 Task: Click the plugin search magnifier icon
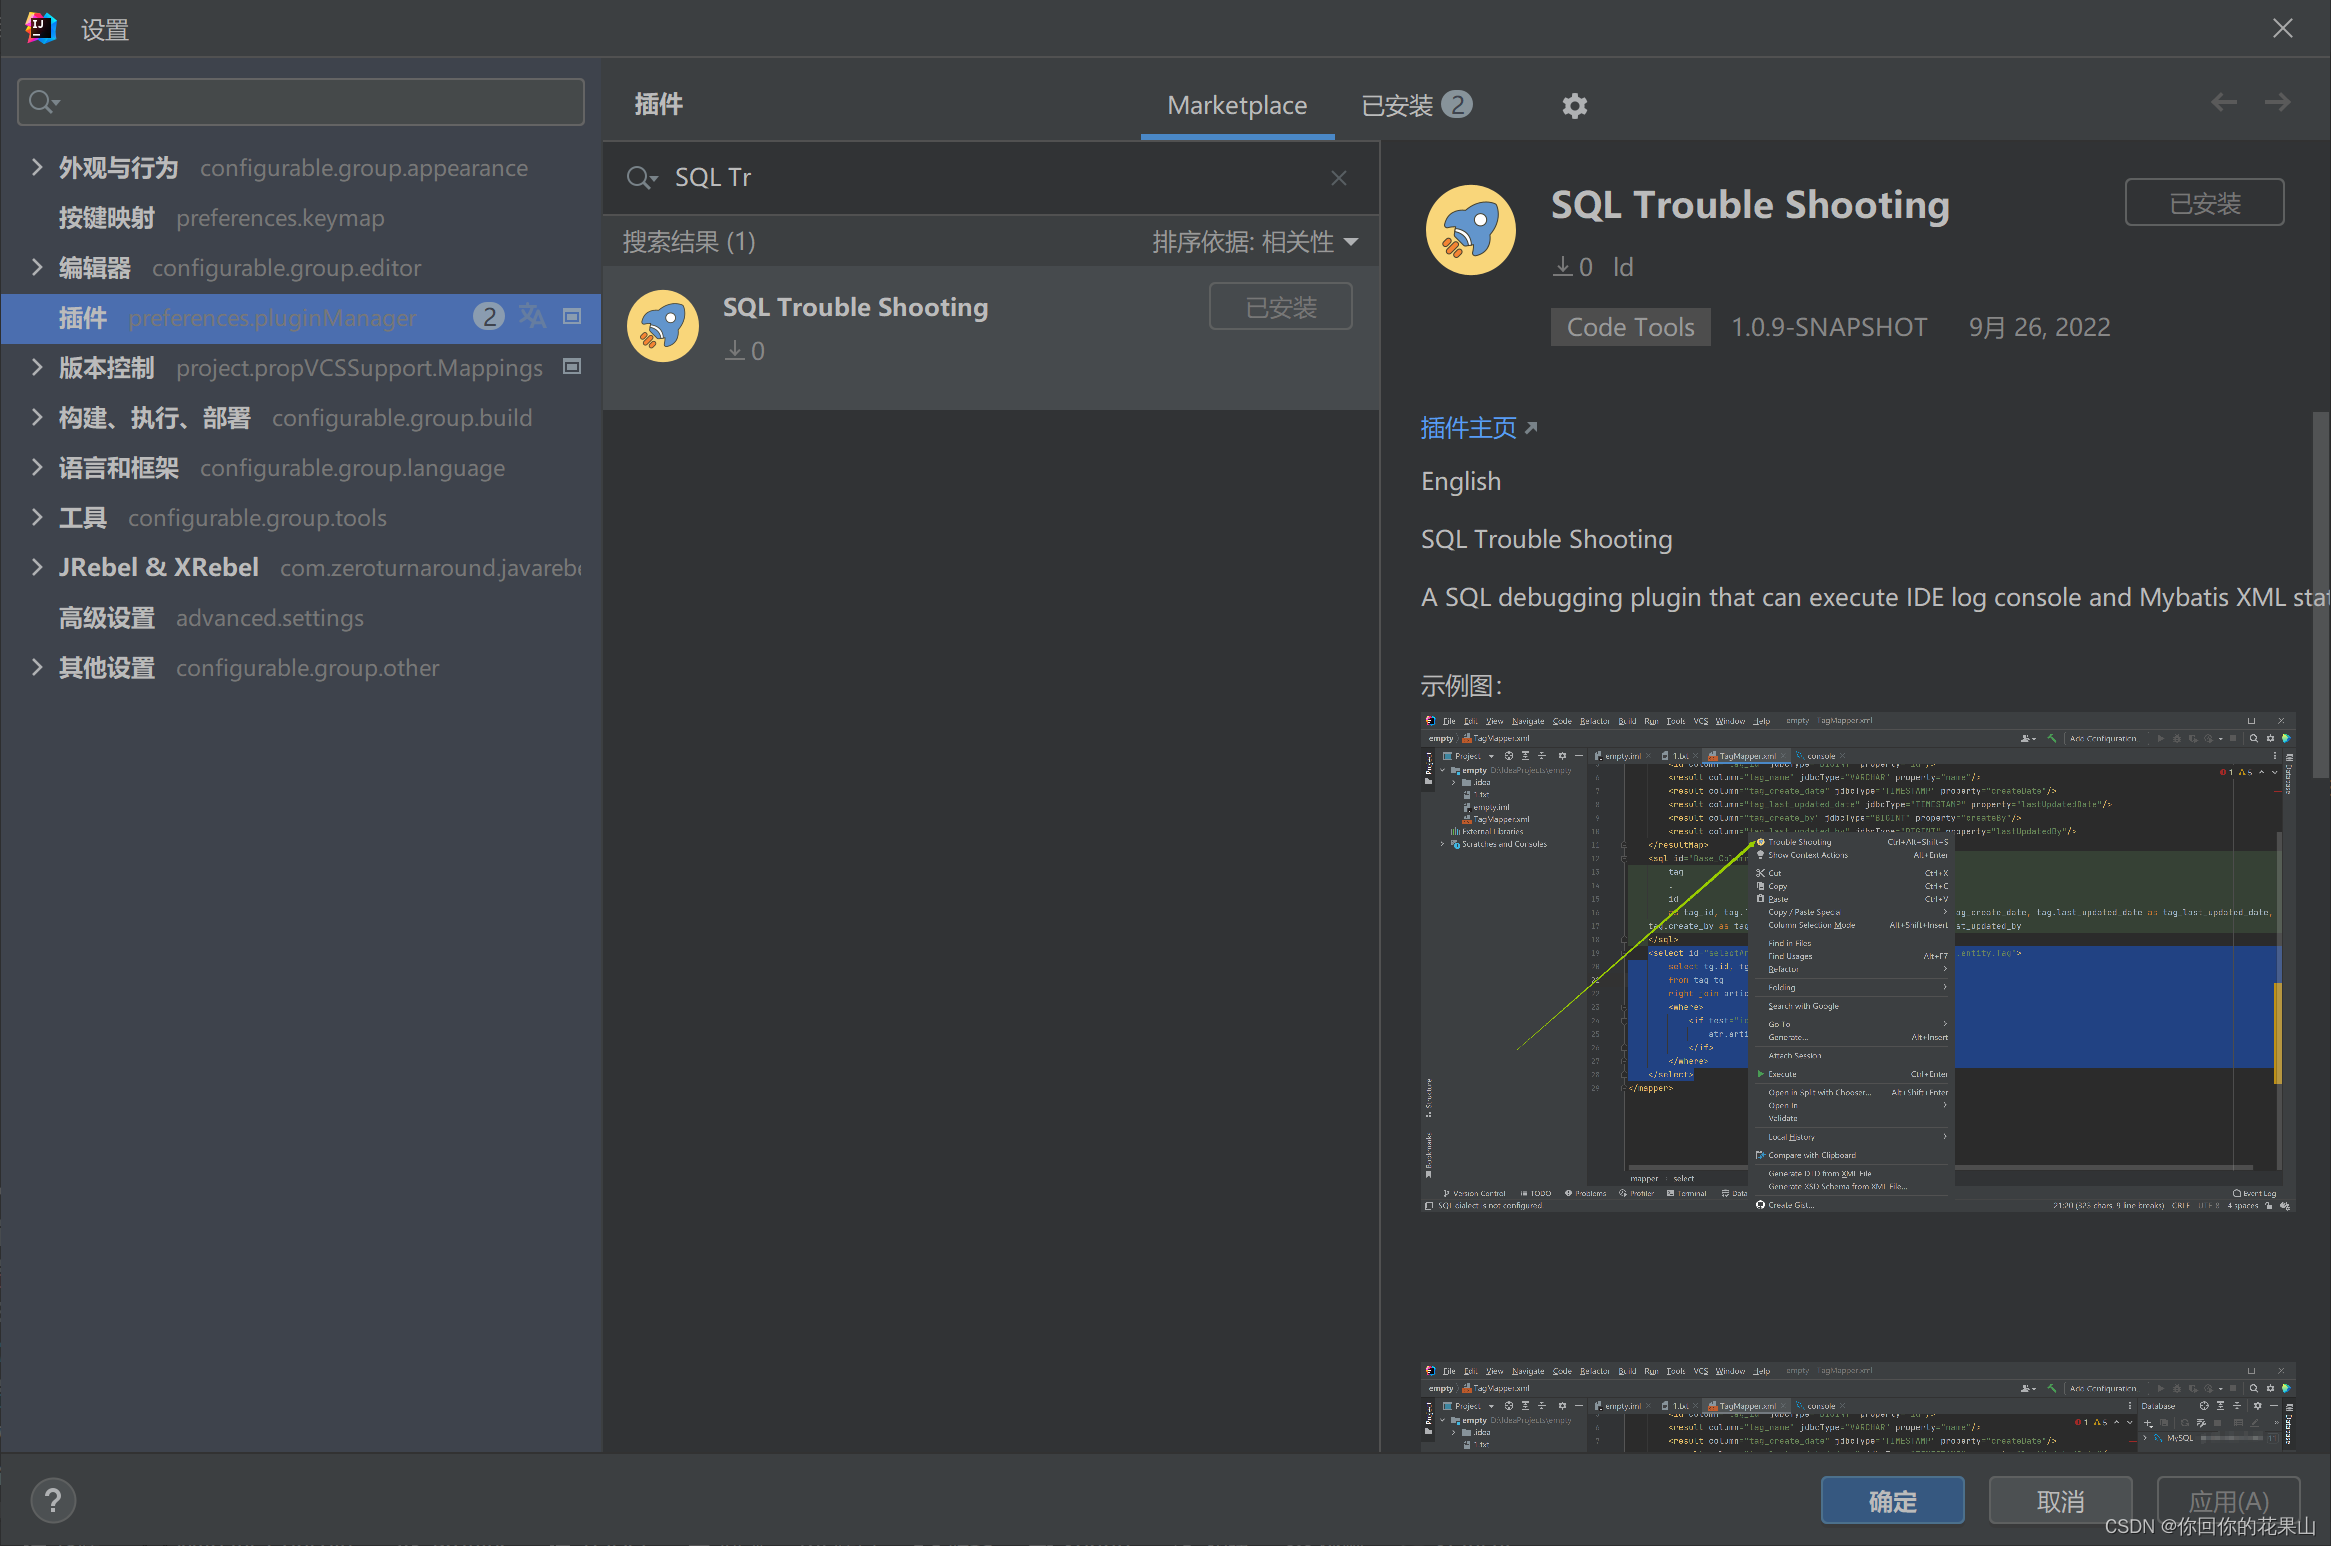pyautogui.click(x=640, y=178)
